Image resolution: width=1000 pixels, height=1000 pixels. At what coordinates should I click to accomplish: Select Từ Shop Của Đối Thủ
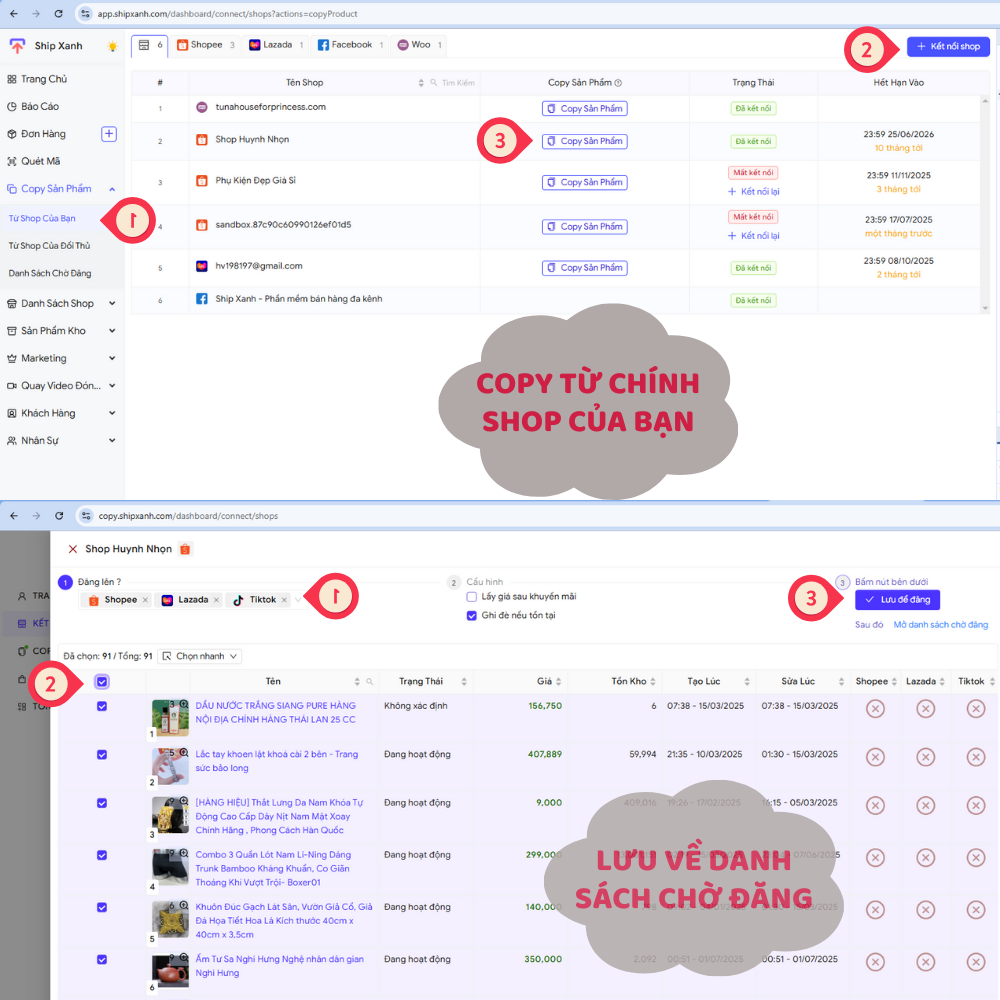point(49,246)
